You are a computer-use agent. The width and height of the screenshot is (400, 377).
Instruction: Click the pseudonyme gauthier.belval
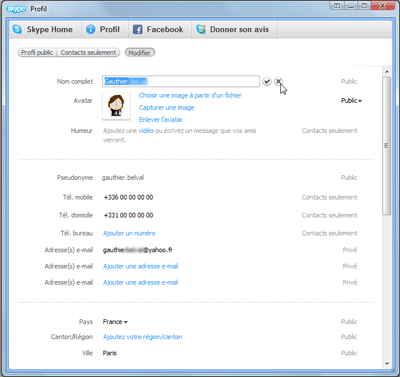click(123, 178)
